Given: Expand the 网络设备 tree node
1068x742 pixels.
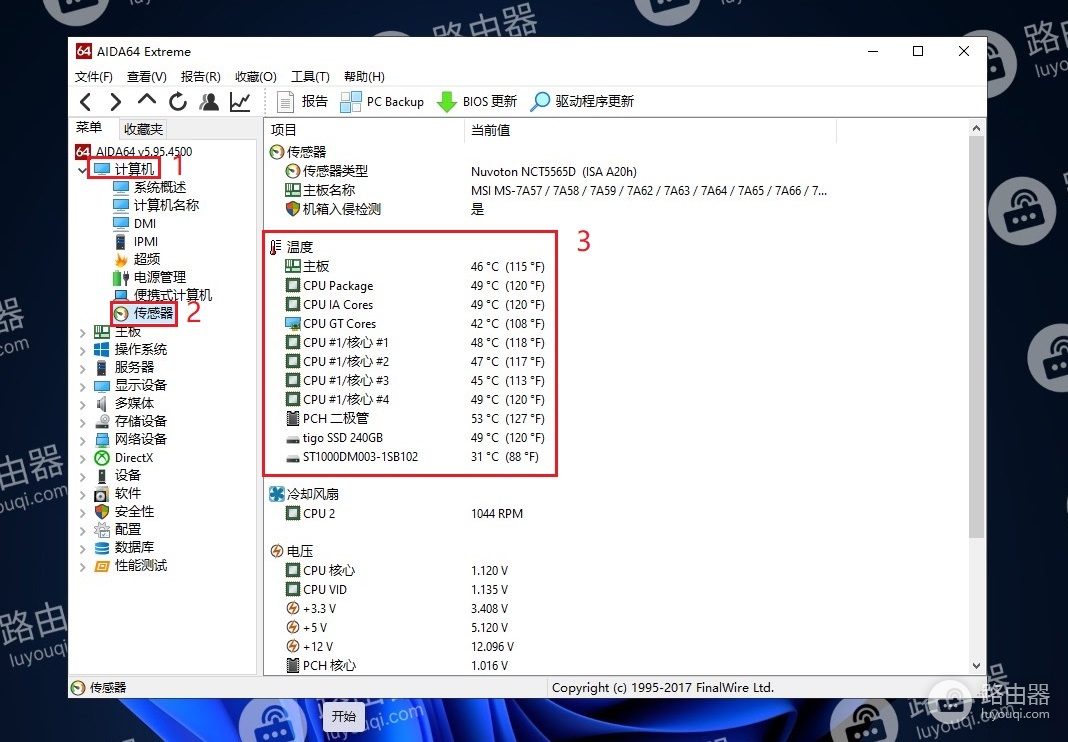Looking at the screenshot, I should [x=82, y=440].
